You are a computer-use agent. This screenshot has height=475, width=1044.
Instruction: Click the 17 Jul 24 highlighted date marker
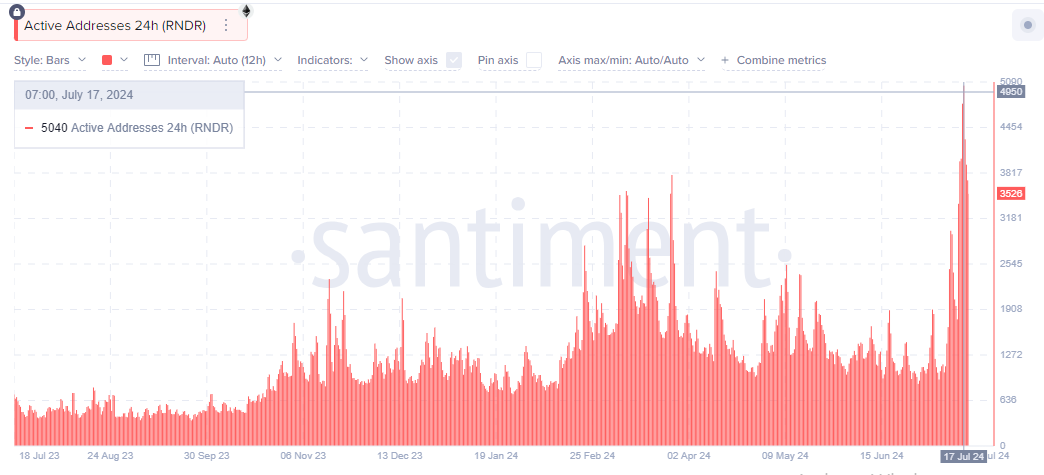963,456
